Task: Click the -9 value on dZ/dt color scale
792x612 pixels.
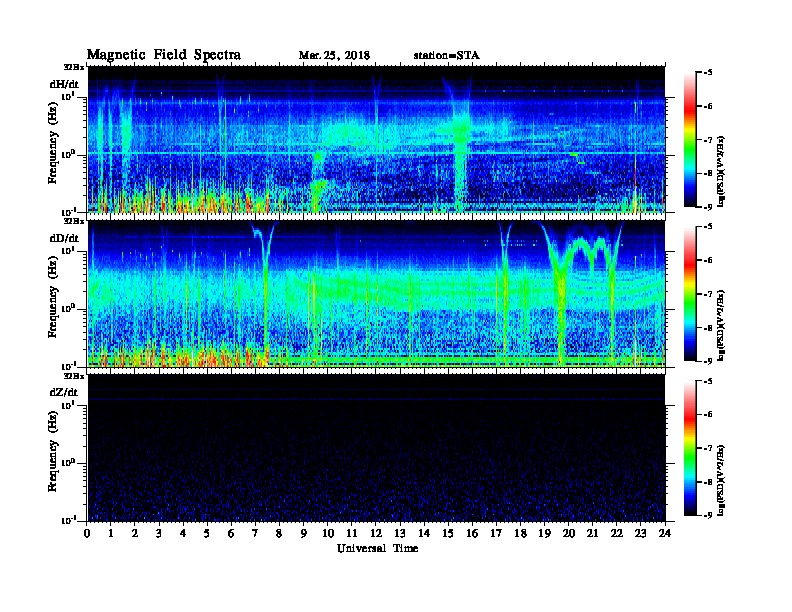Action: (708, 515)
